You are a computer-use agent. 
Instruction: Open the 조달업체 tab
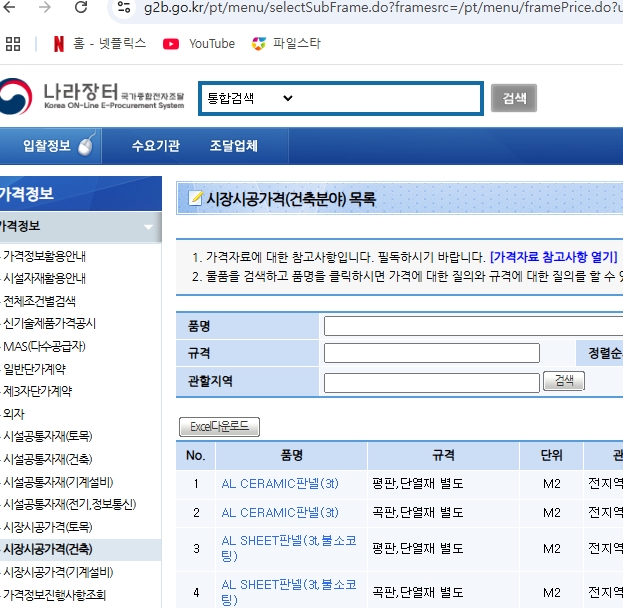click(234, 146)
